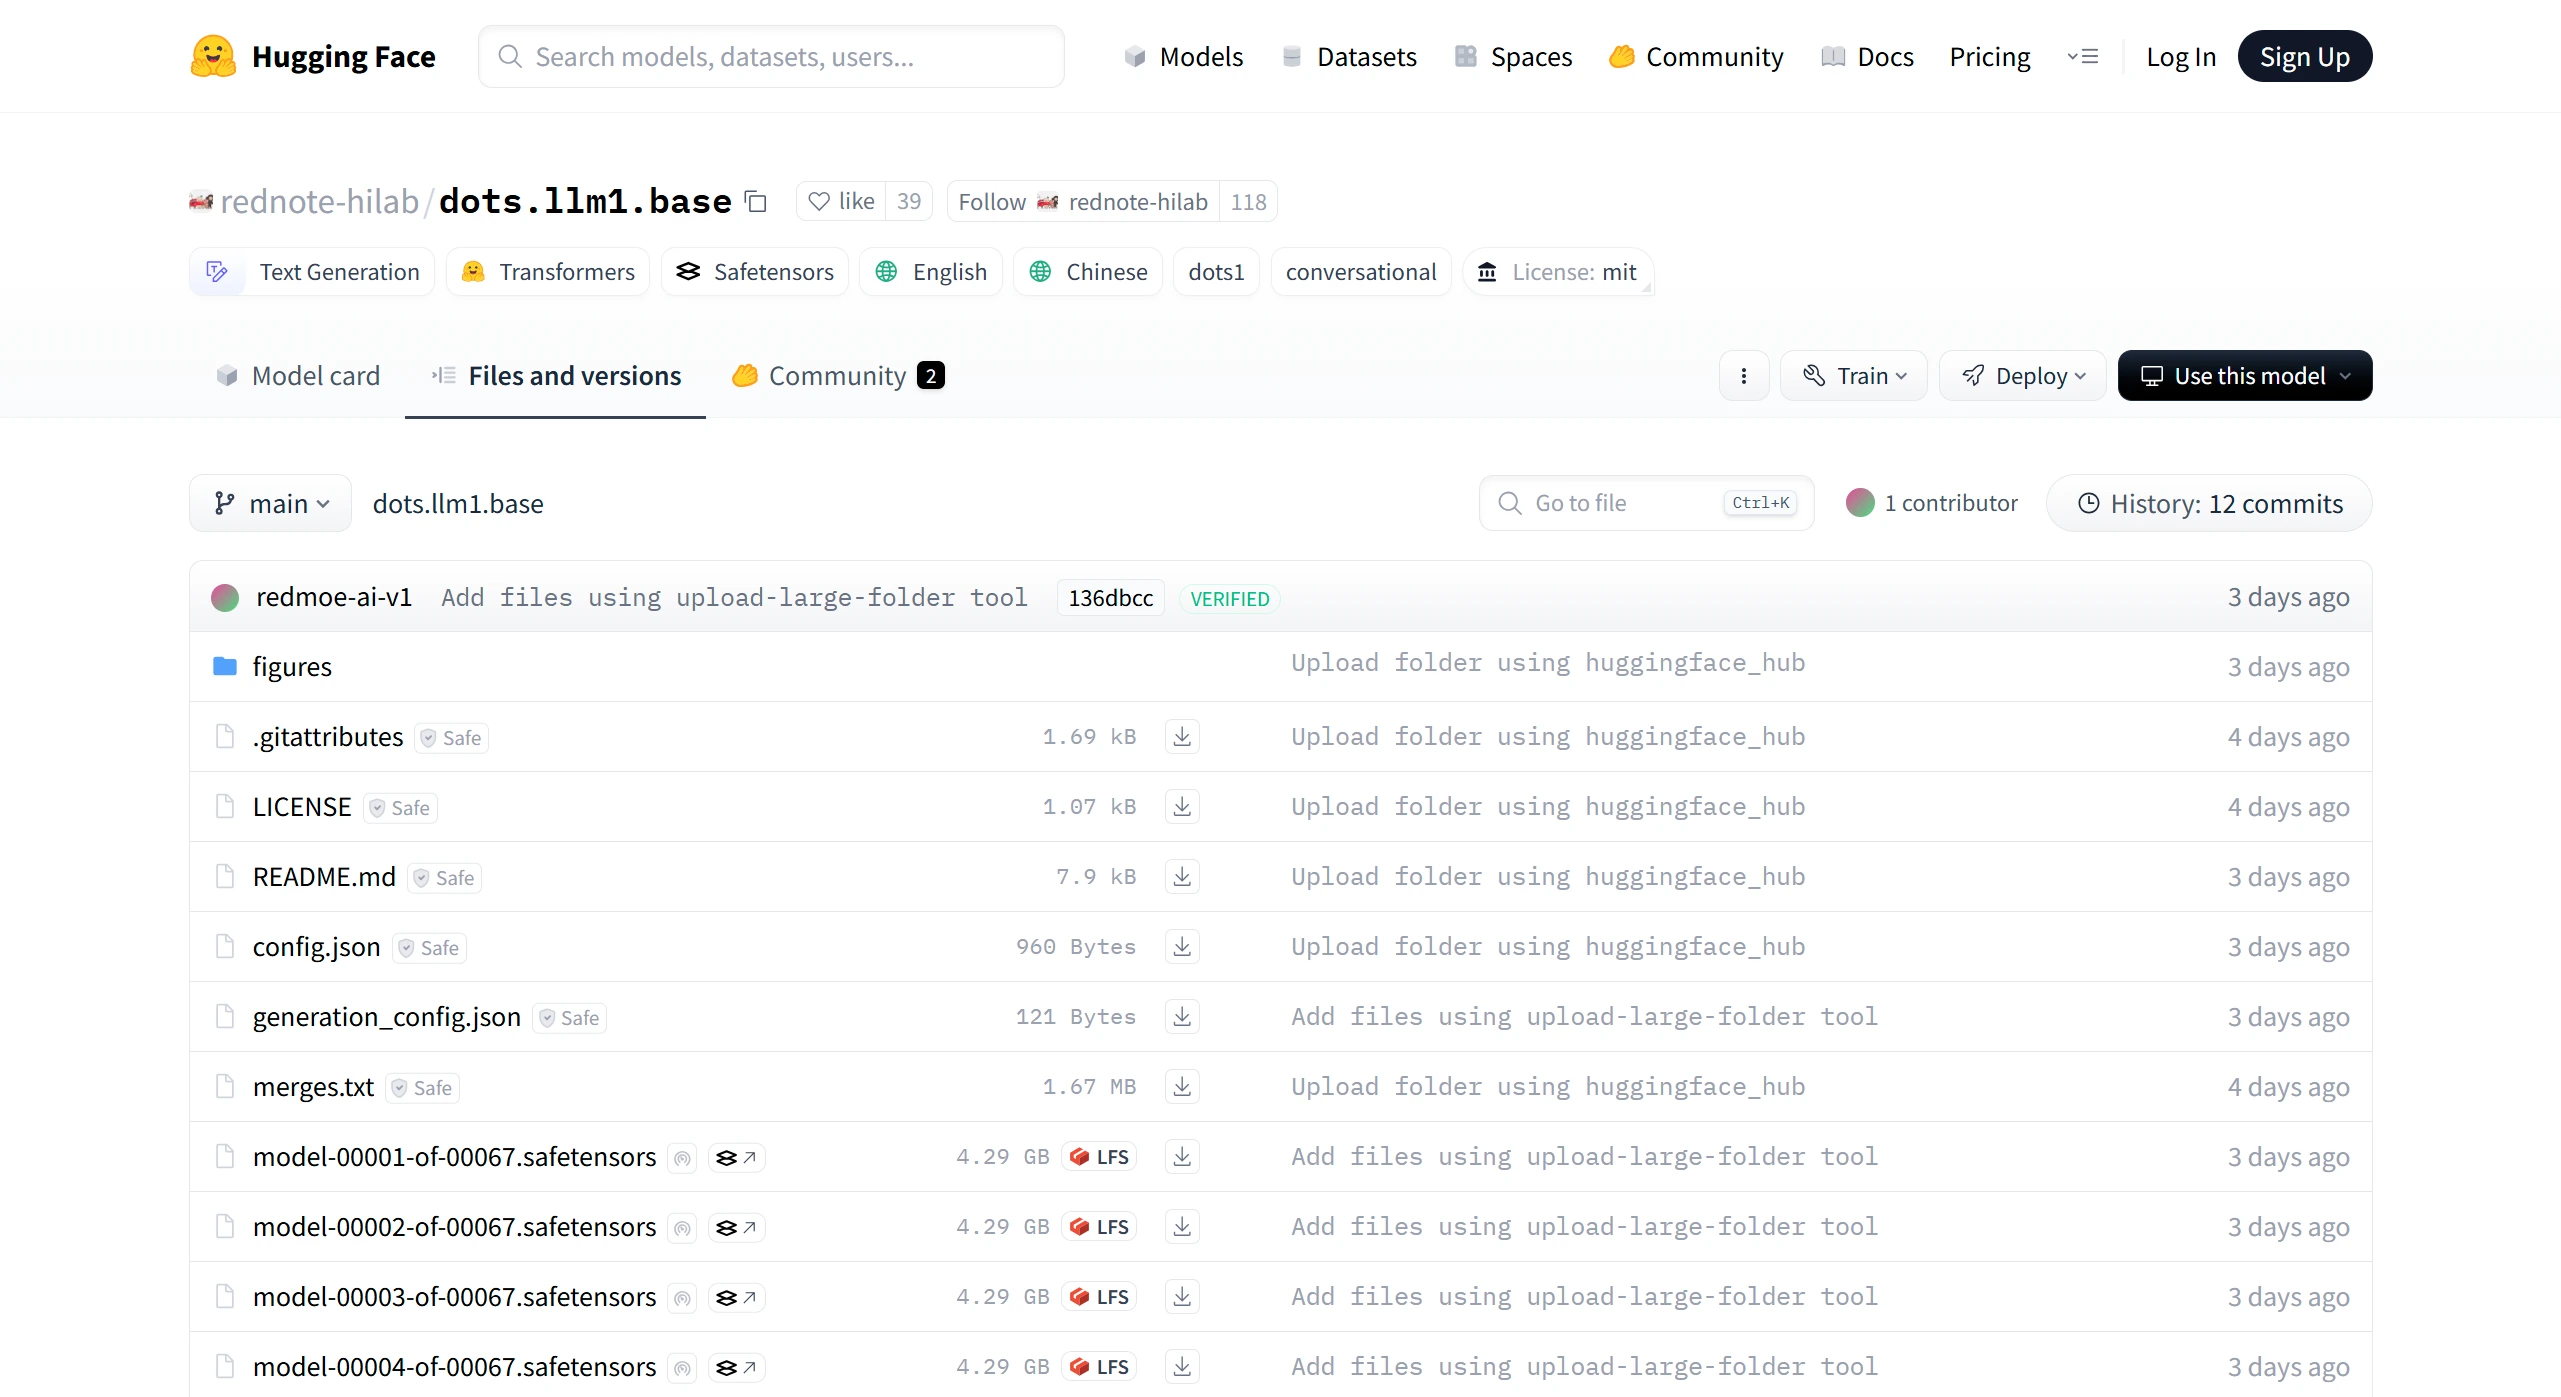
Task: Open pickle scan icon for model-00003 file
Action: [x=682, y=1297]
